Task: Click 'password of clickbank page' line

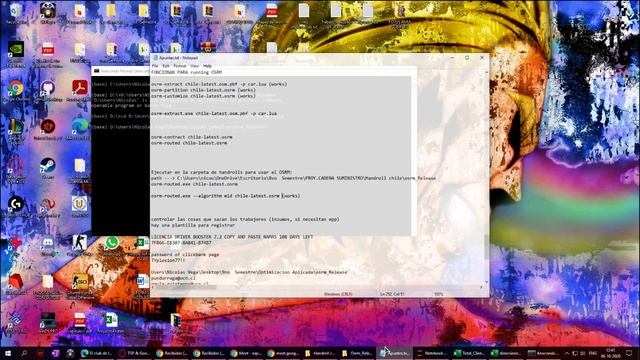Action: (185, 254)
